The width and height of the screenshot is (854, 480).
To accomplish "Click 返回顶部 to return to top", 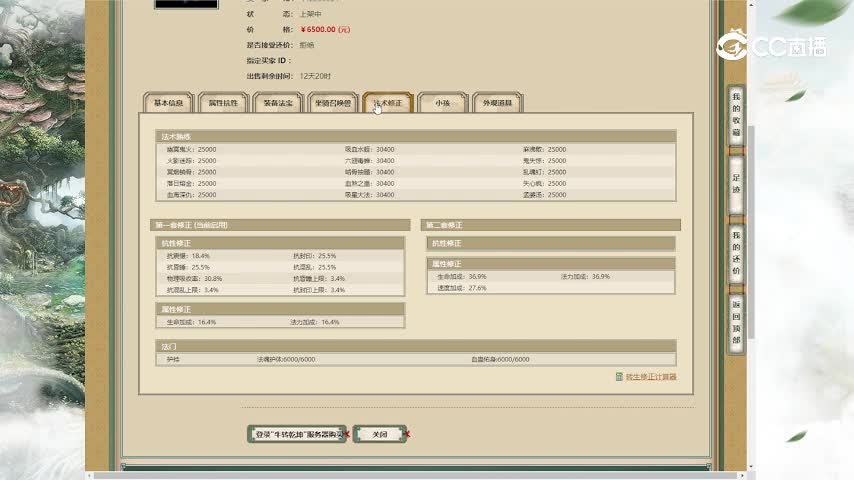I will [736, 320].
